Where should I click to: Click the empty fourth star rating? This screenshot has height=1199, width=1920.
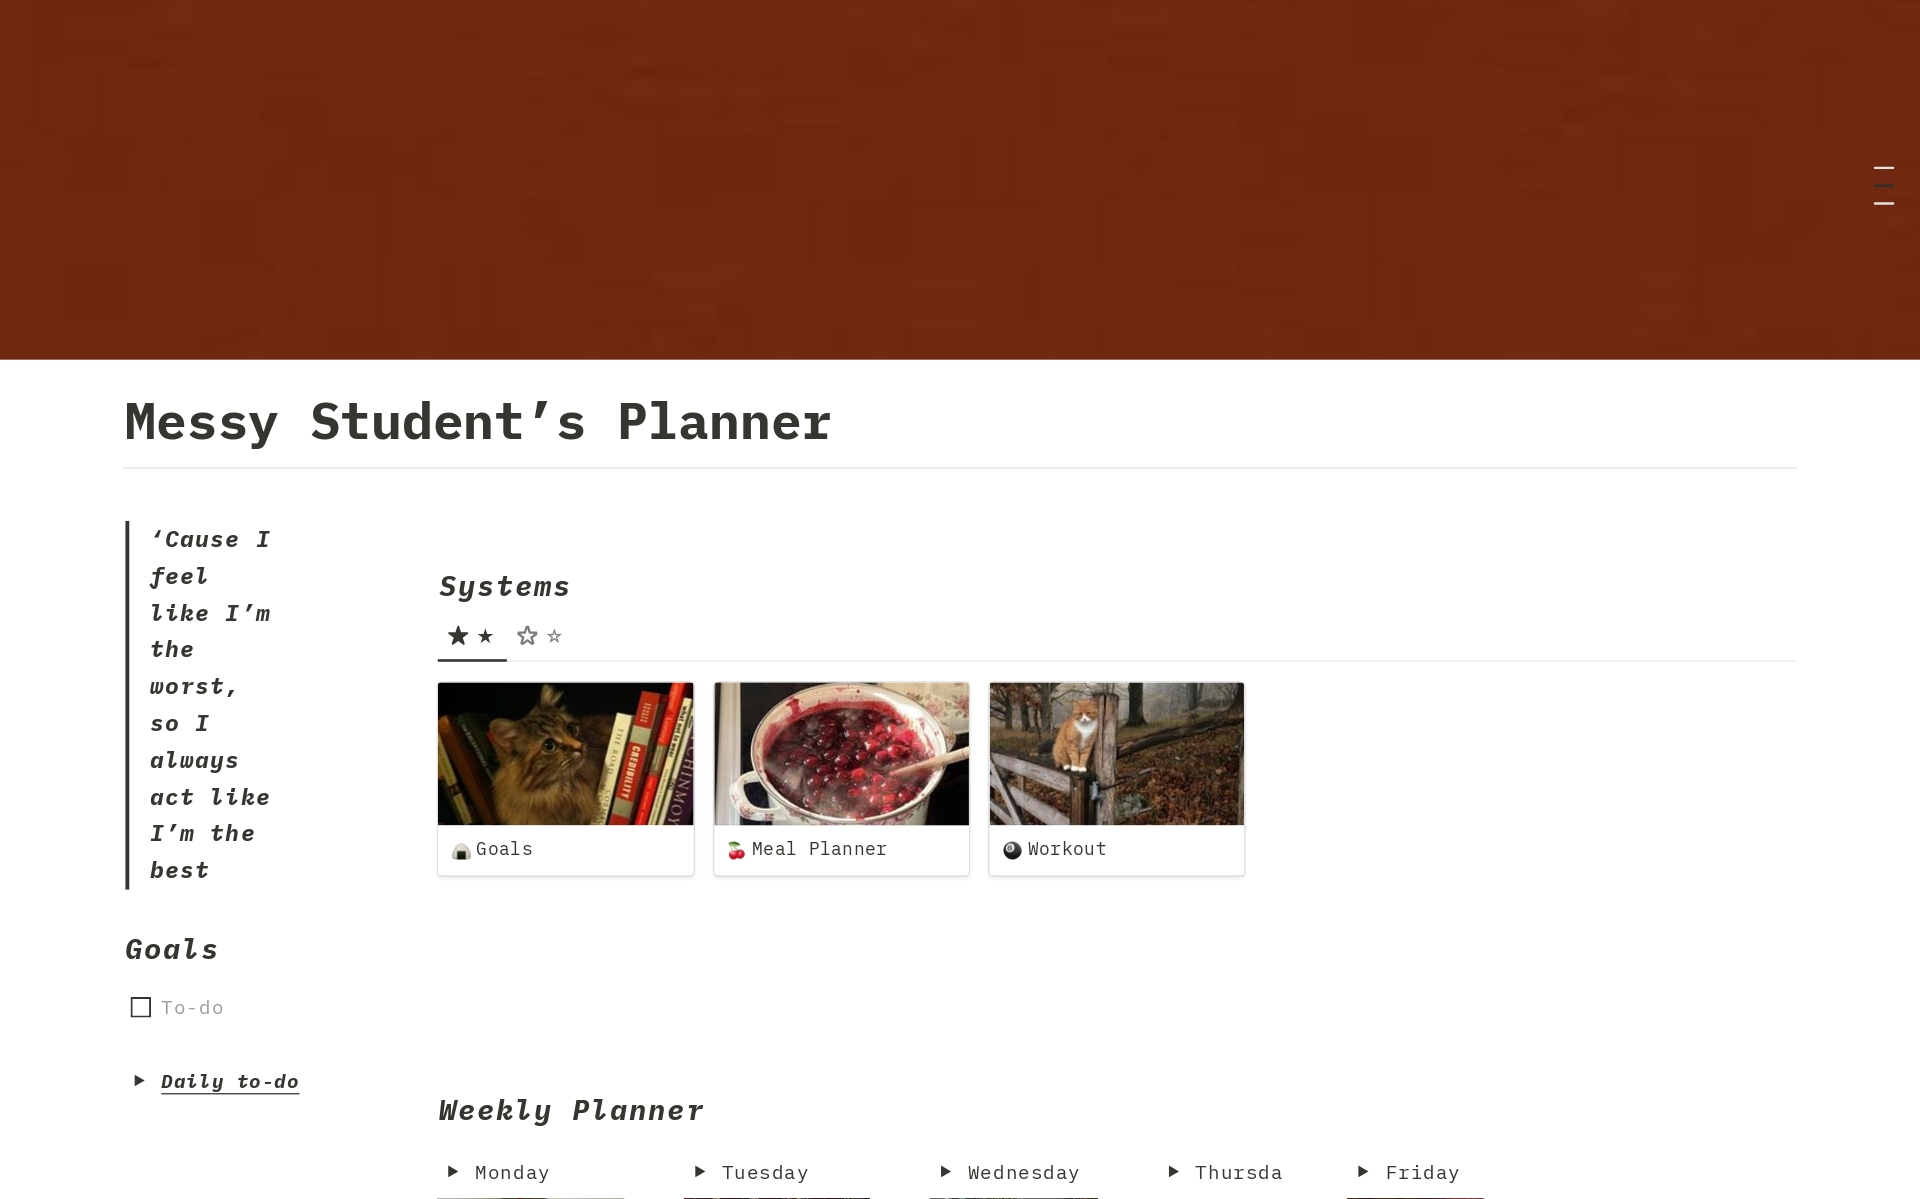pos(554,634)
